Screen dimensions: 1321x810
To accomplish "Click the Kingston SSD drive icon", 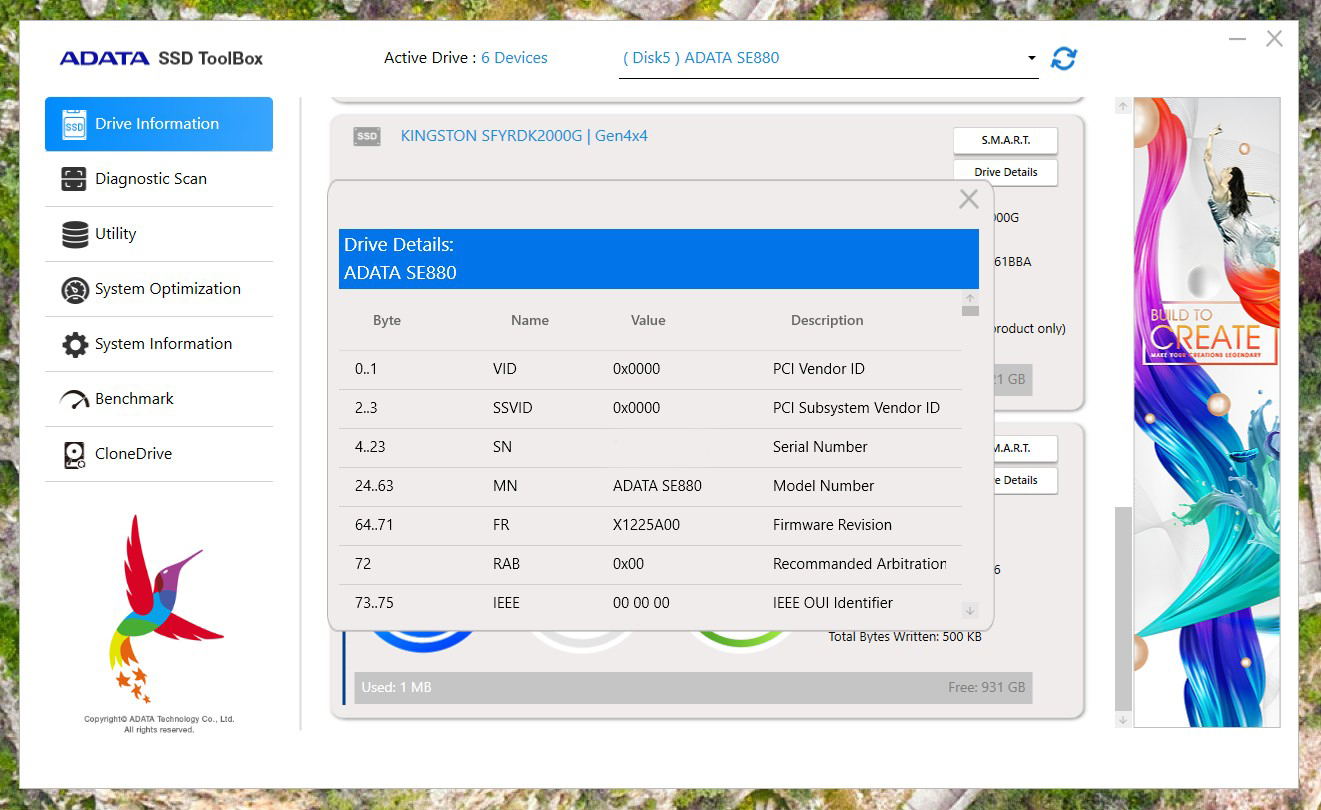I will (367, 136).
